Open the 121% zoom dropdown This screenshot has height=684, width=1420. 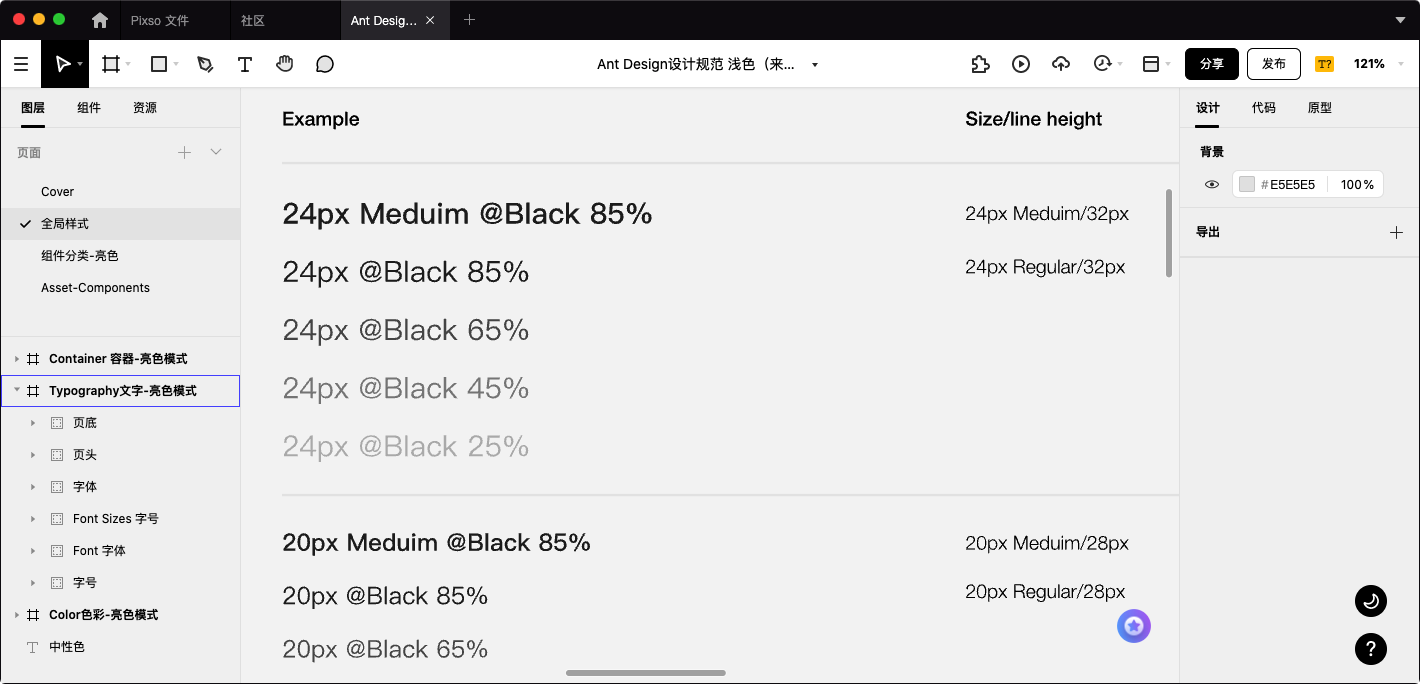tap(1375, 64)
